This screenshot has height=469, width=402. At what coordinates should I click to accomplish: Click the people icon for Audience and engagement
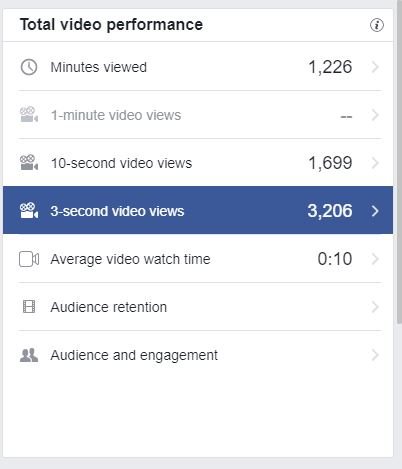pos(29,355)
